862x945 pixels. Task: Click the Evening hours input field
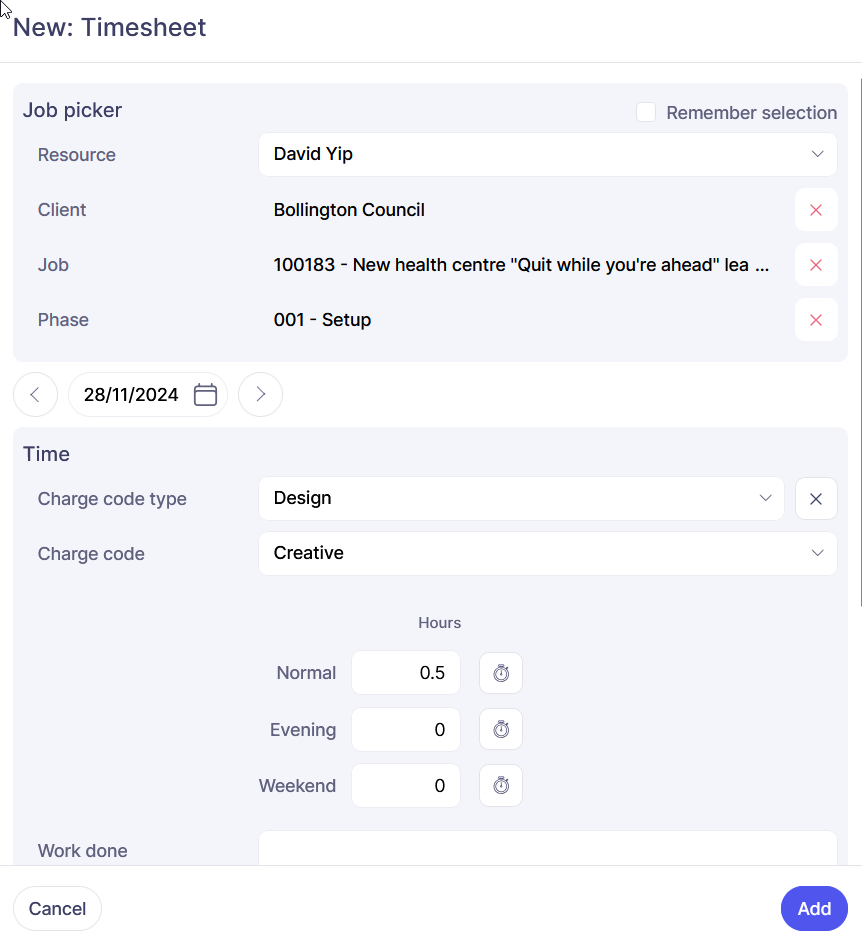coord(406,730)
